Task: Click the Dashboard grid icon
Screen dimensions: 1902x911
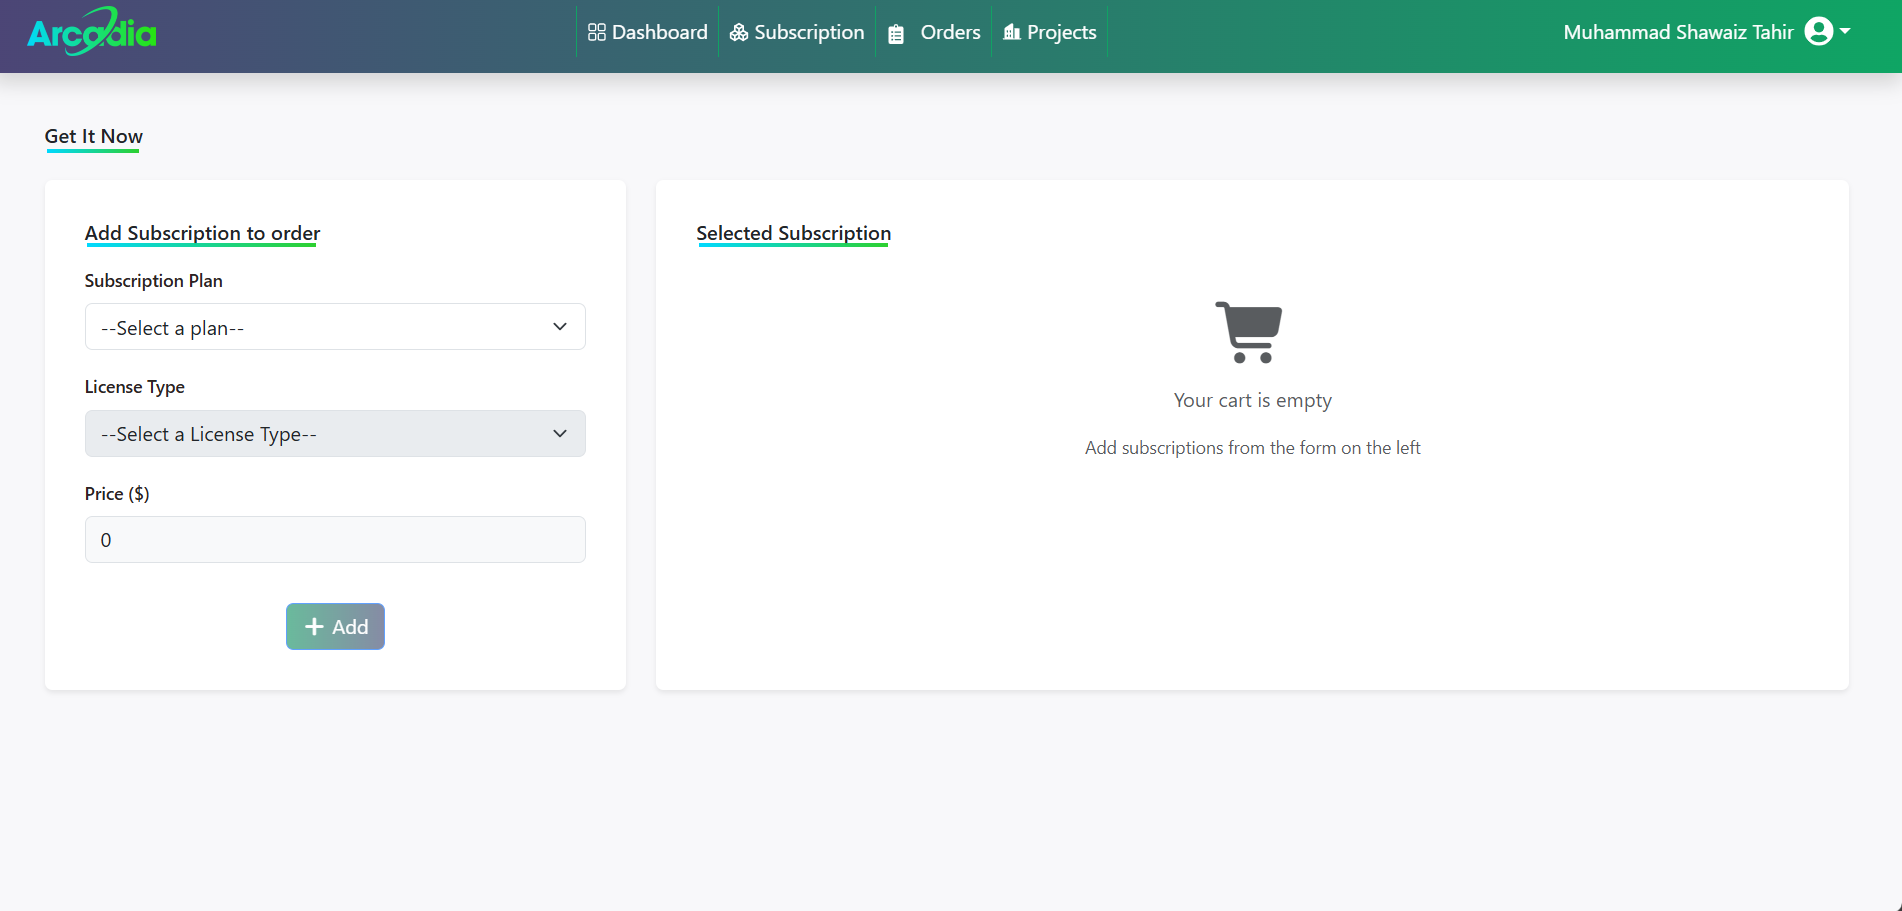Action: click(x=597, y=33)
